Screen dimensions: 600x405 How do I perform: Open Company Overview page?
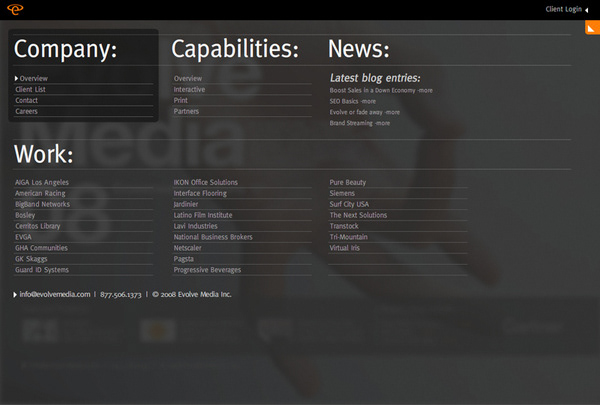tap(34, 78)
